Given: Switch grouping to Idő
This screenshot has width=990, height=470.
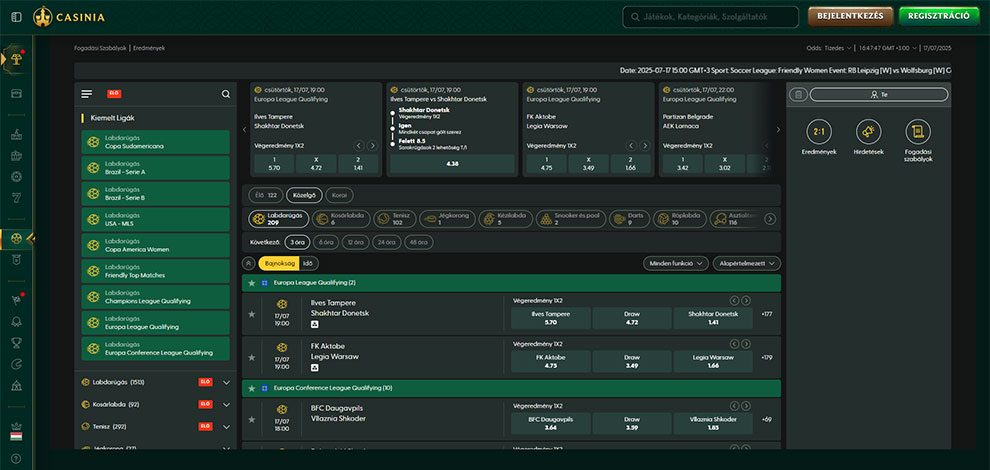Looking at the screenshot, I should click(x=308, y=263).
